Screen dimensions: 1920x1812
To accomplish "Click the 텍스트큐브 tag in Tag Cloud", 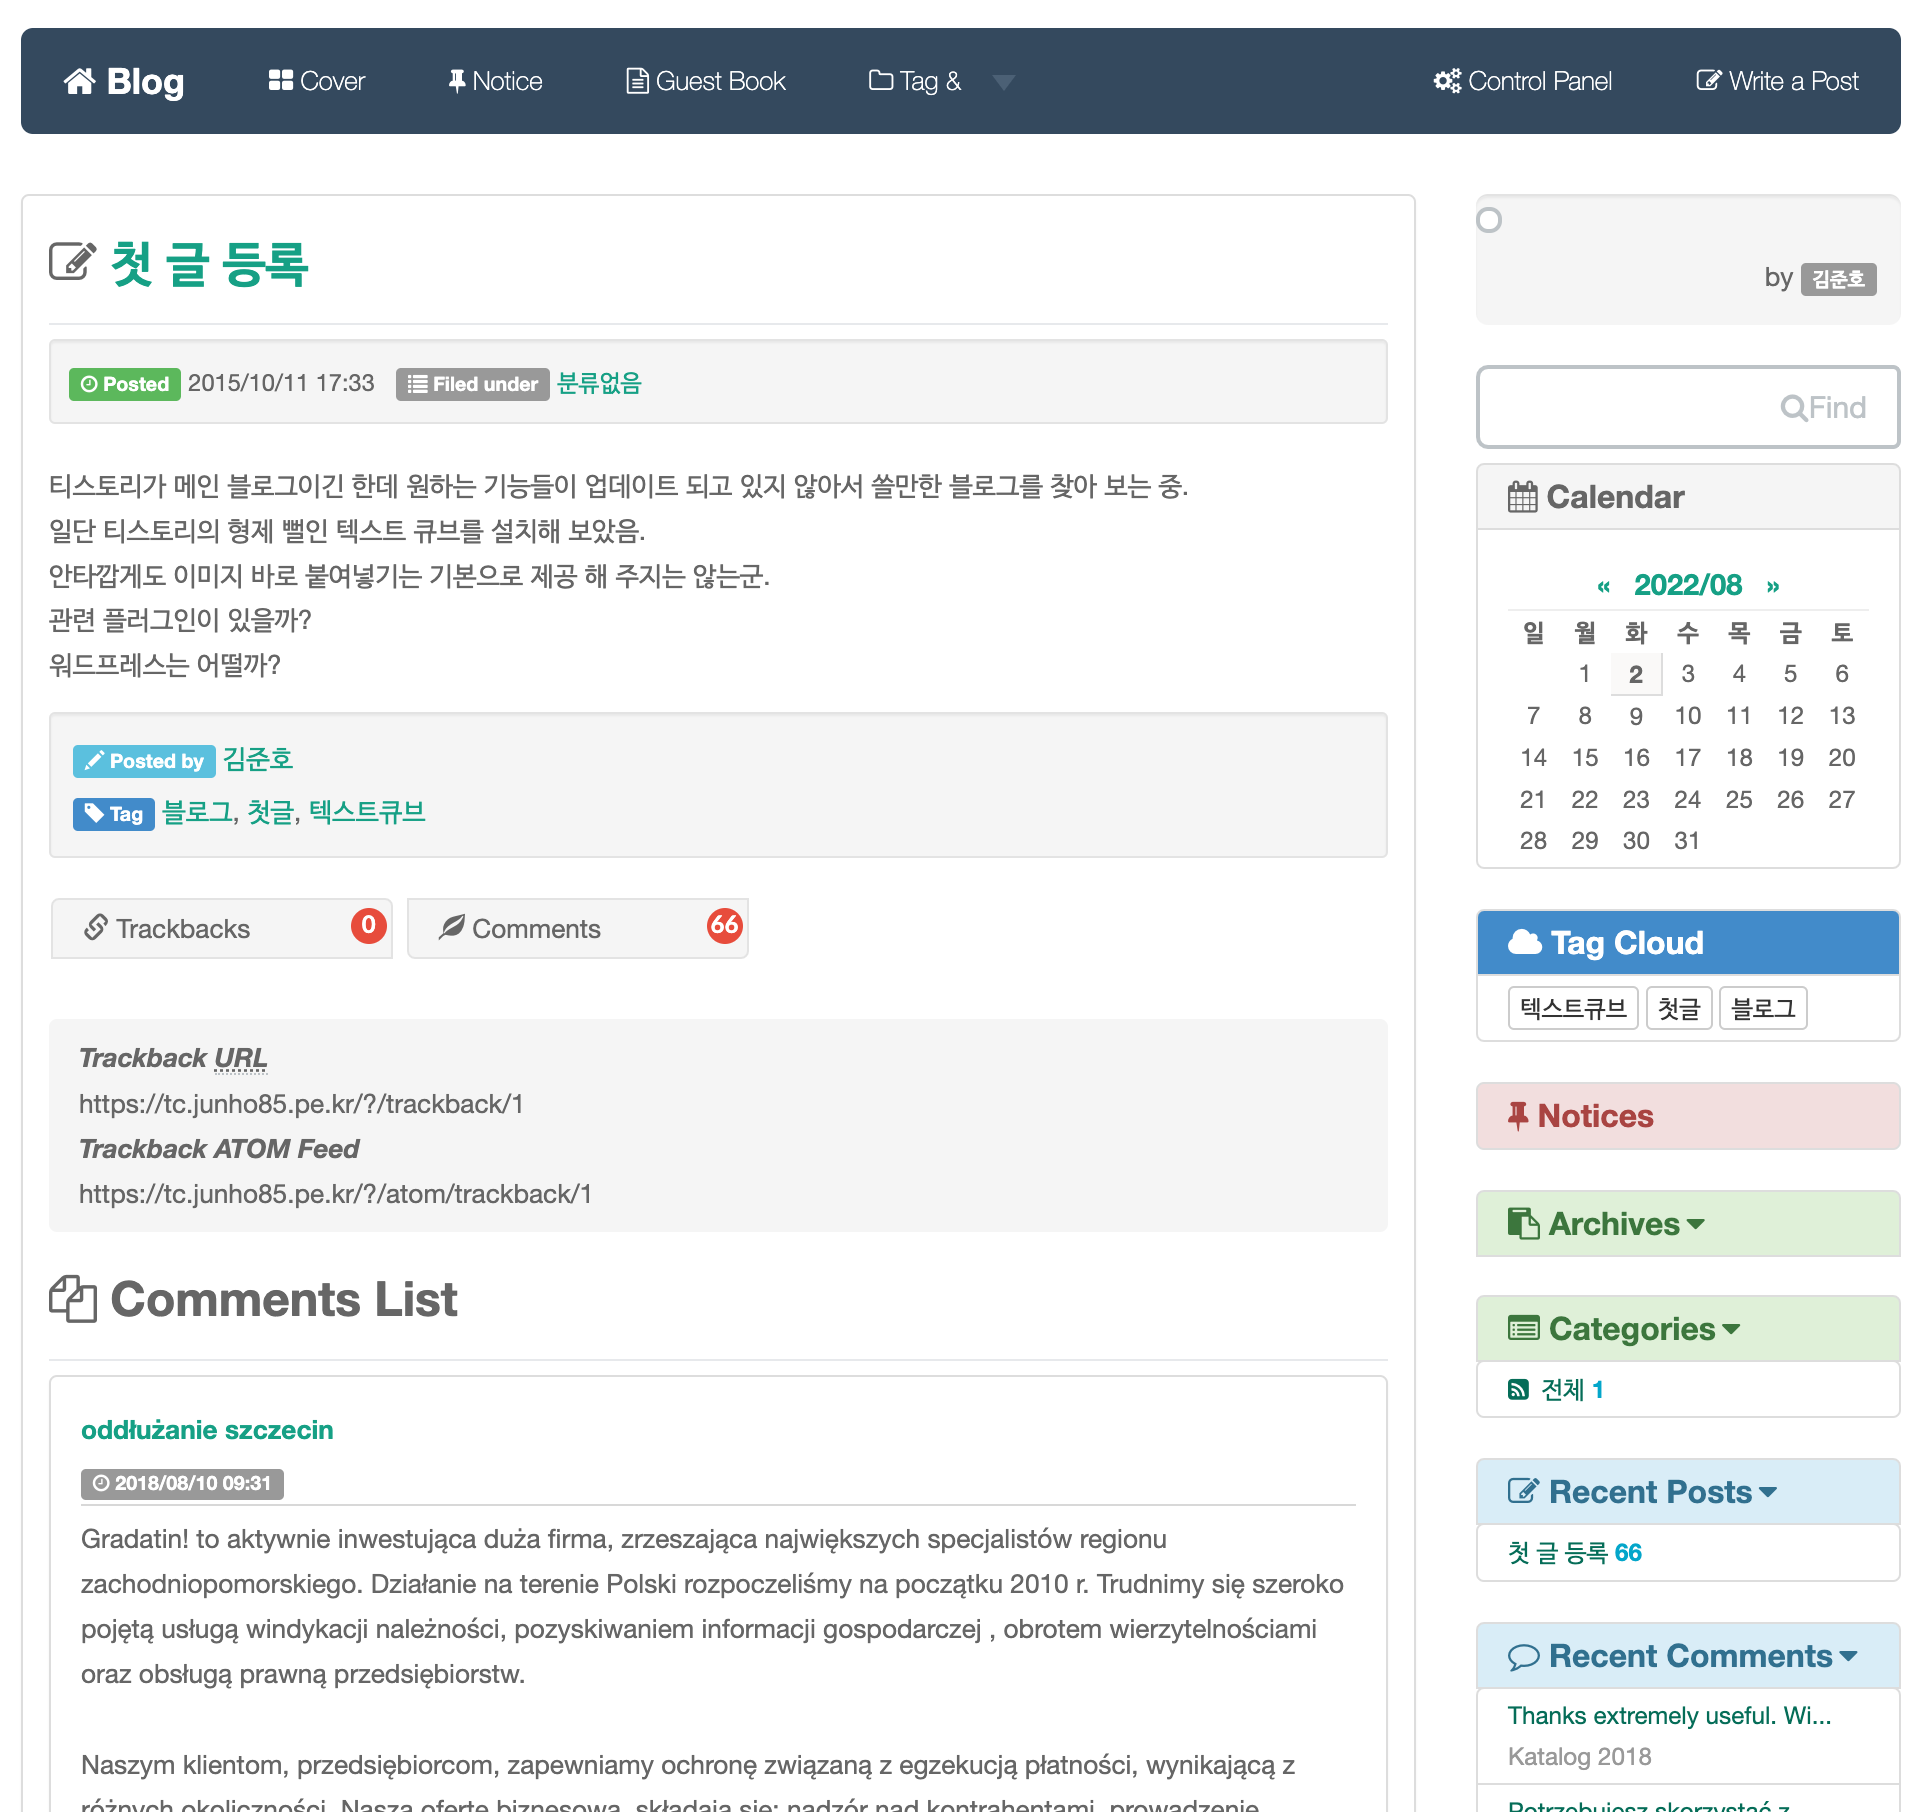I will pos(1572,1008).
